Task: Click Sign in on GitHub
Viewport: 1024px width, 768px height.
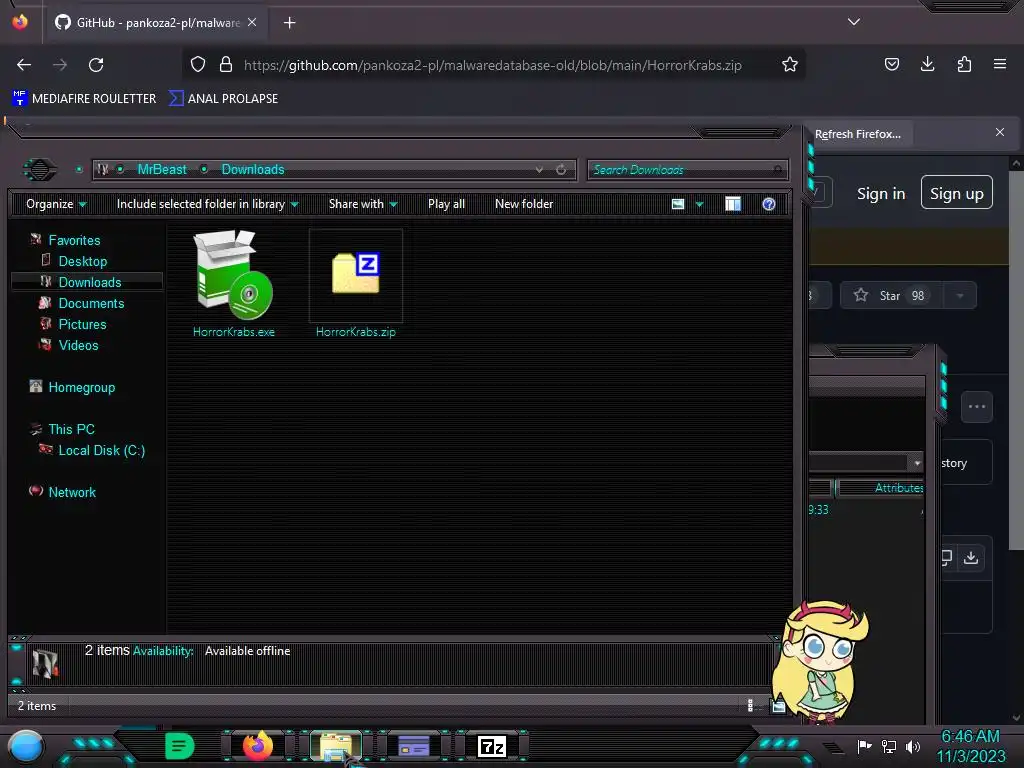Action: [881, 194]
